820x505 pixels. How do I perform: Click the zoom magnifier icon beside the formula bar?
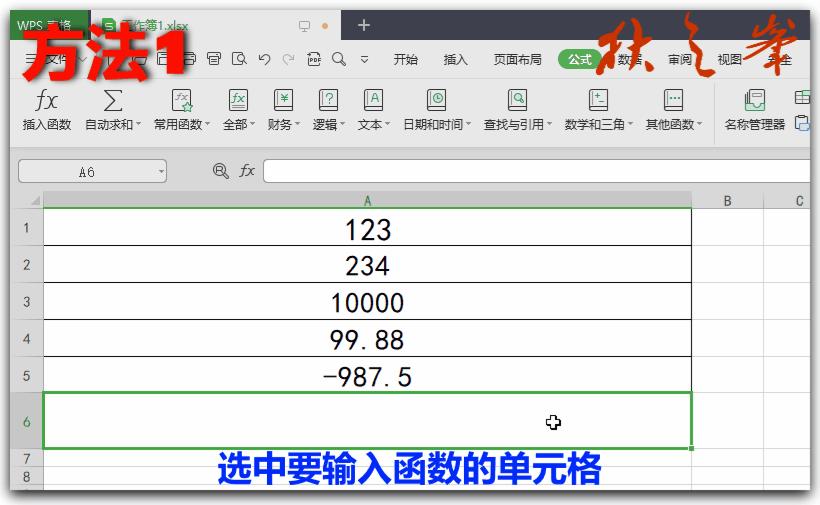221,171
